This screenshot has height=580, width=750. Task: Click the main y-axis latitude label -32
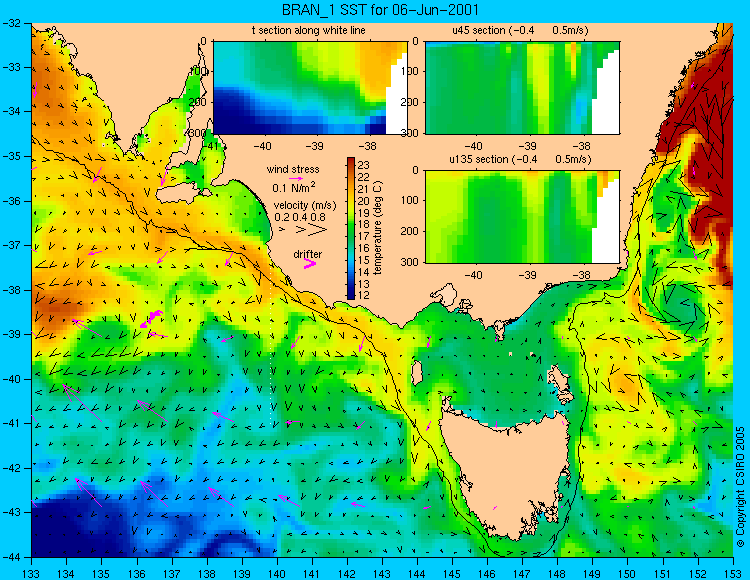[x=11, y=22]
